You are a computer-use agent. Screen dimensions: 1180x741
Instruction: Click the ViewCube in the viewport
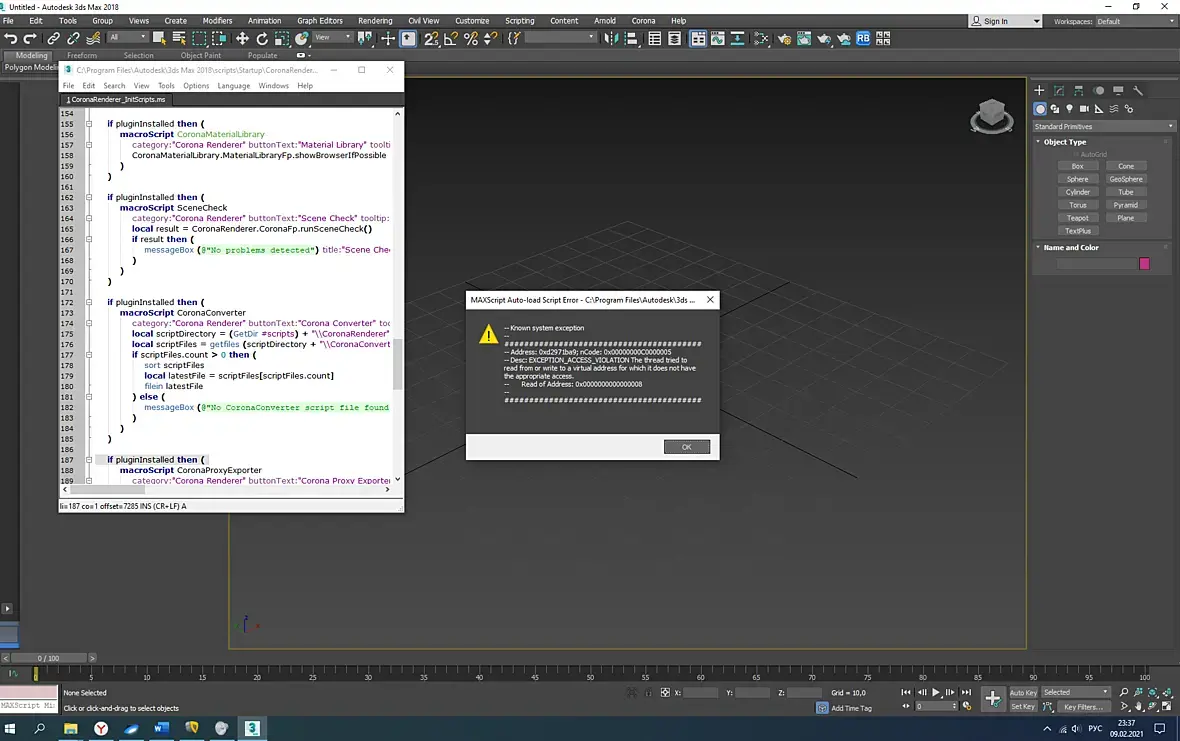[991, 116]
